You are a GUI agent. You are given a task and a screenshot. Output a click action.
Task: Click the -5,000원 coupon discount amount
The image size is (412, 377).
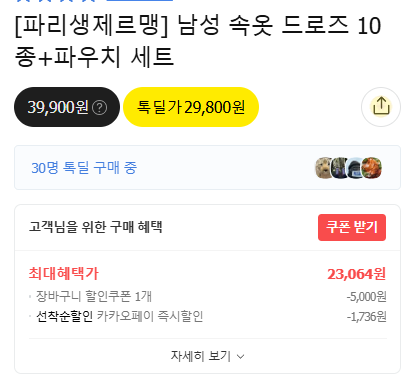coord(366,296)
